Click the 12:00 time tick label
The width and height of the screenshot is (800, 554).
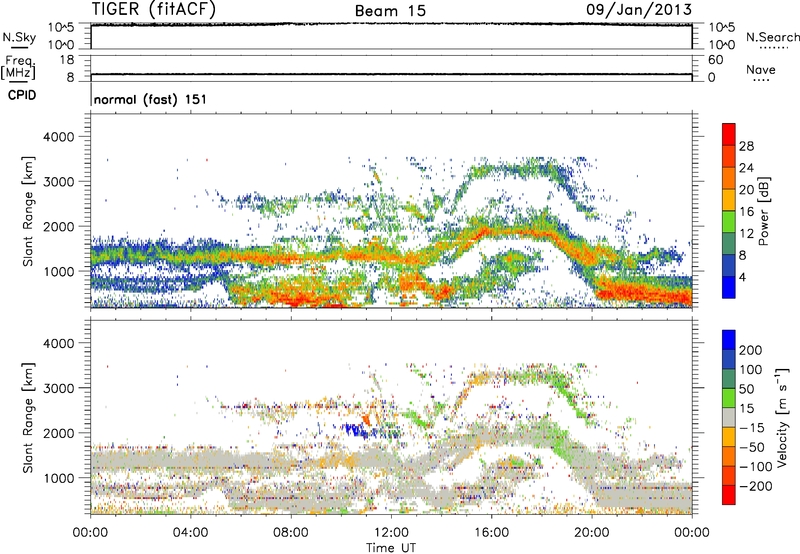pyautogui.click(x=391, y=533)
